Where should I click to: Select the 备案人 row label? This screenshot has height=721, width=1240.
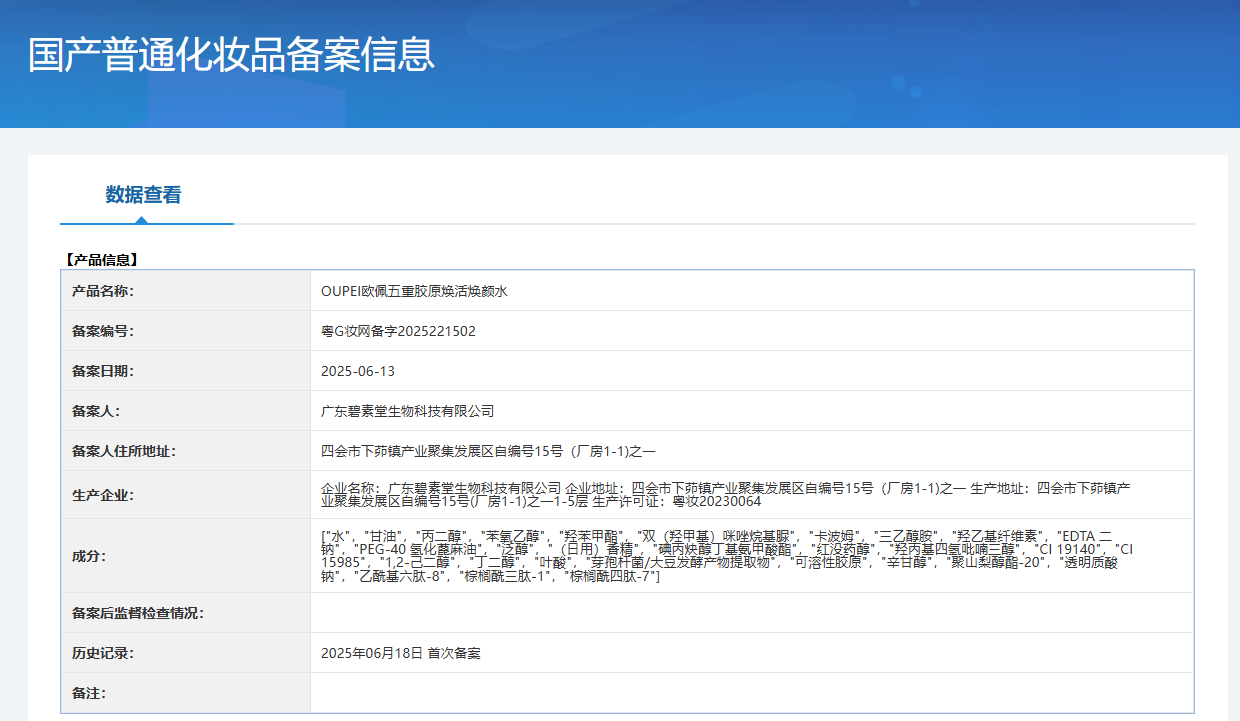[x=96, y=411]
